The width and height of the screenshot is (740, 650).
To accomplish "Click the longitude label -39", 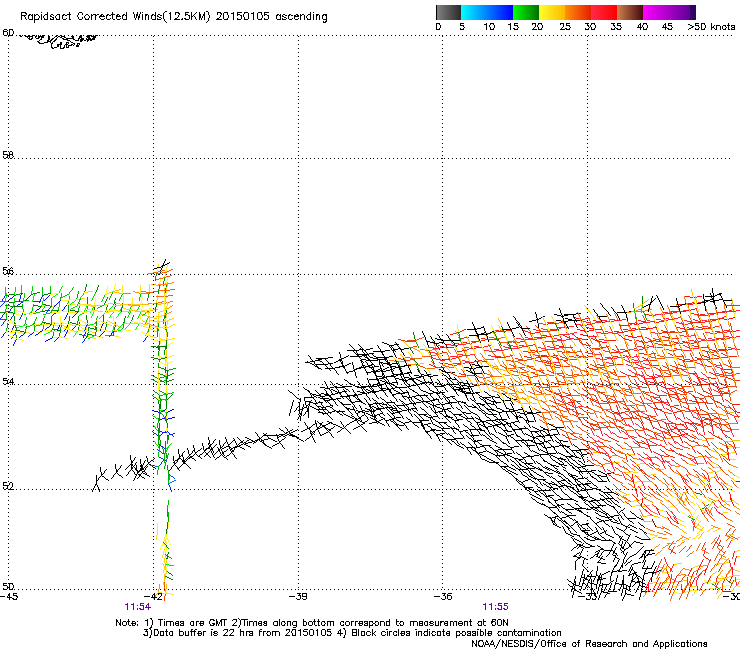I will (298, 596).
